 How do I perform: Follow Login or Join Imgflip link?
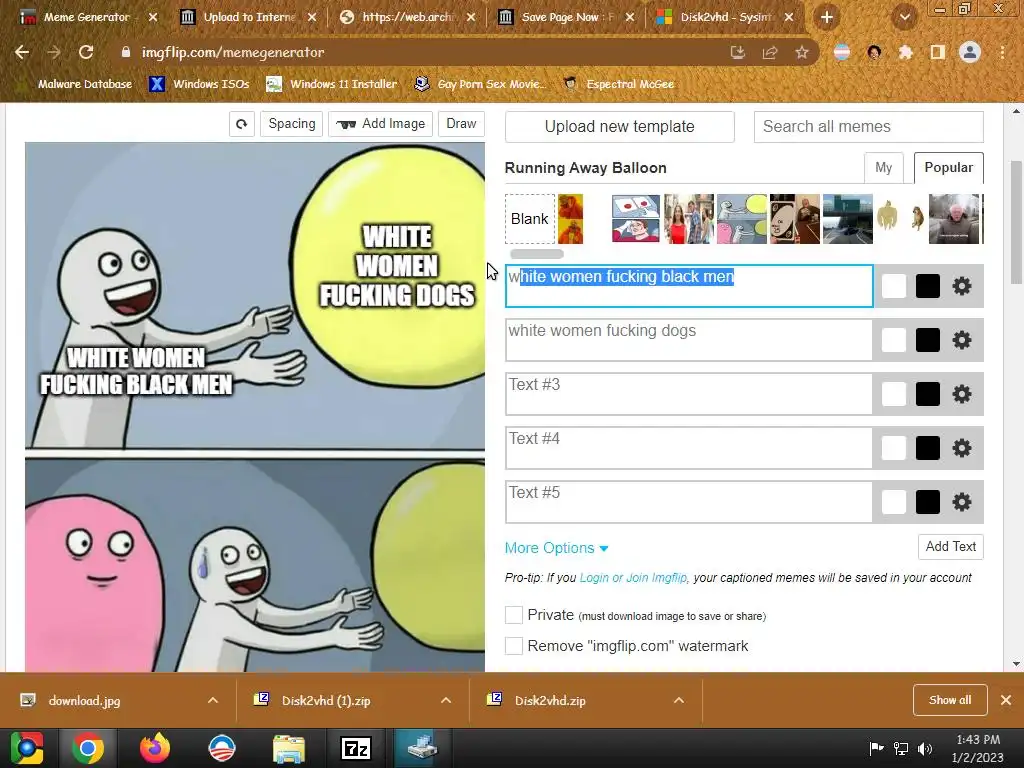(x=633, y=578)
